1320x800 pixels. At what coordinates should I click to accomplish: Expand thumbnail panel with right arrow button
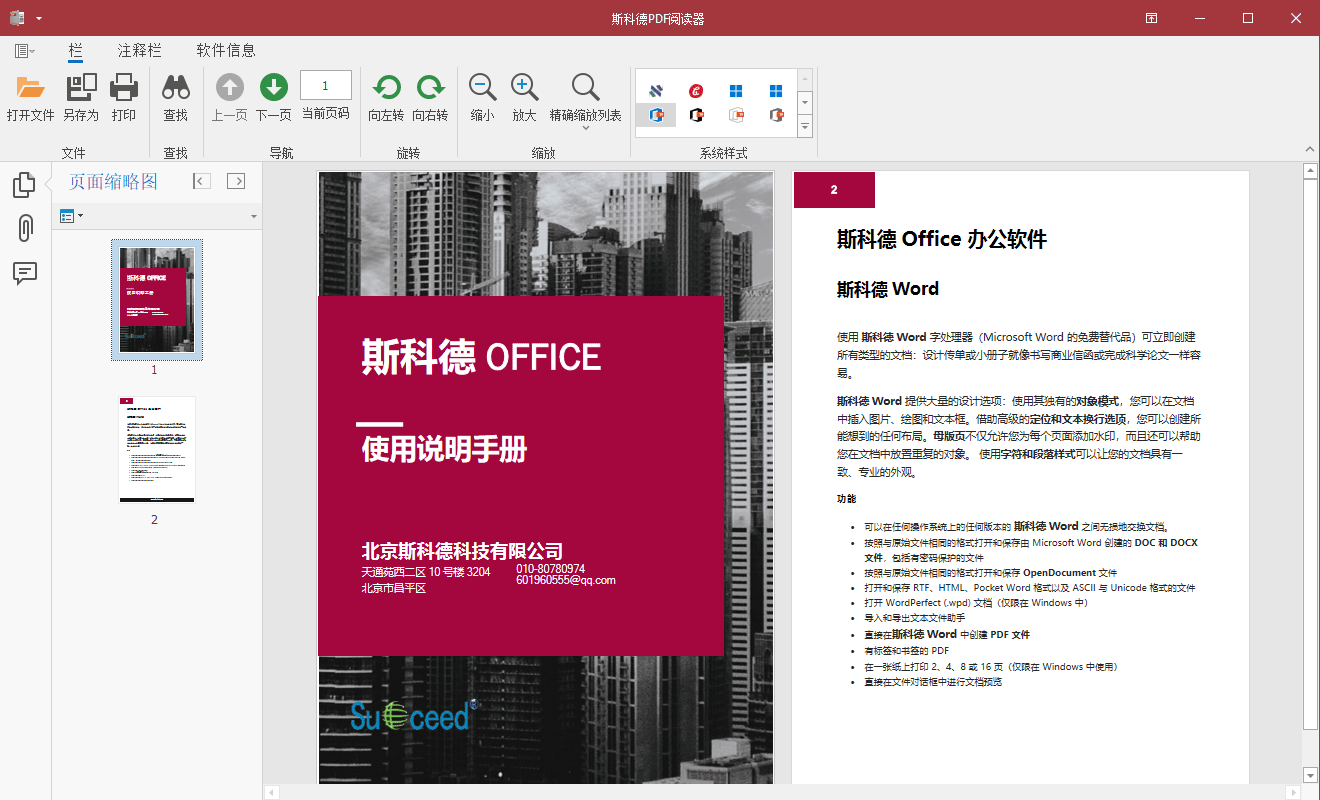(x=236, y=181)
